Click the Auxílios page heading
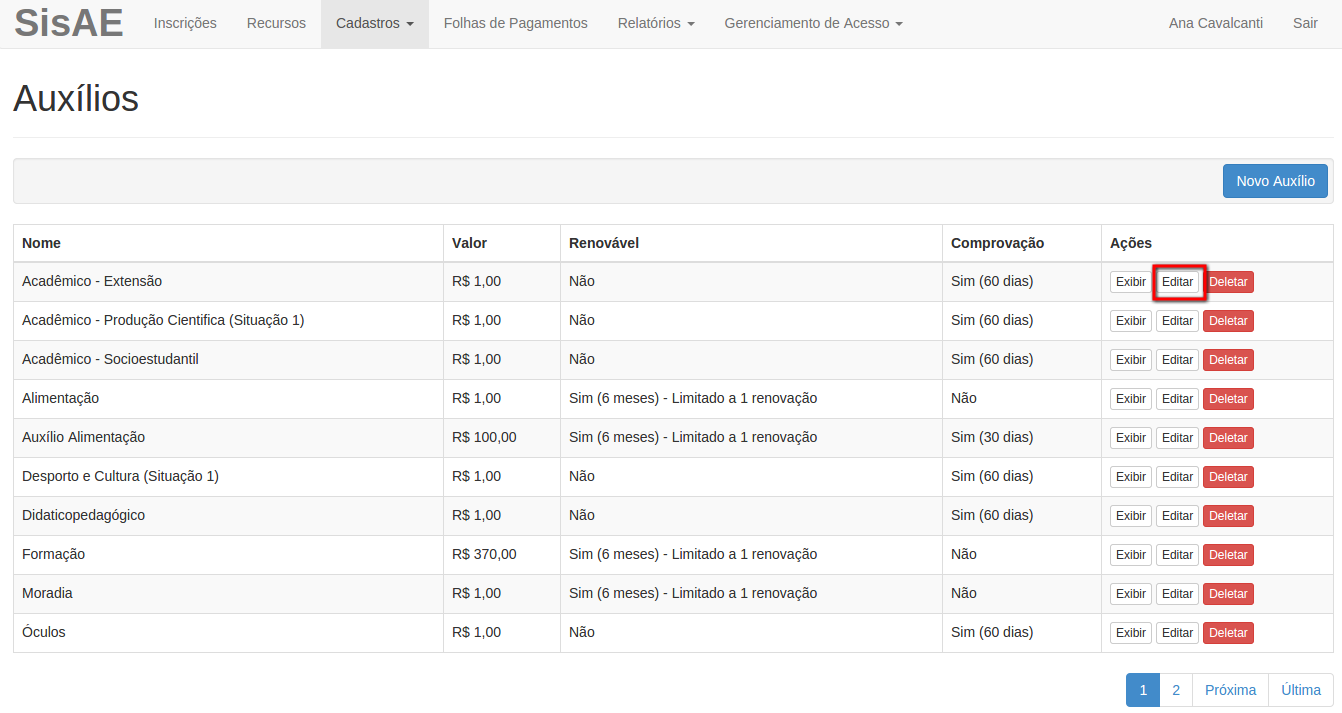This screenshot has height=713, width=1342. (76, 99)
